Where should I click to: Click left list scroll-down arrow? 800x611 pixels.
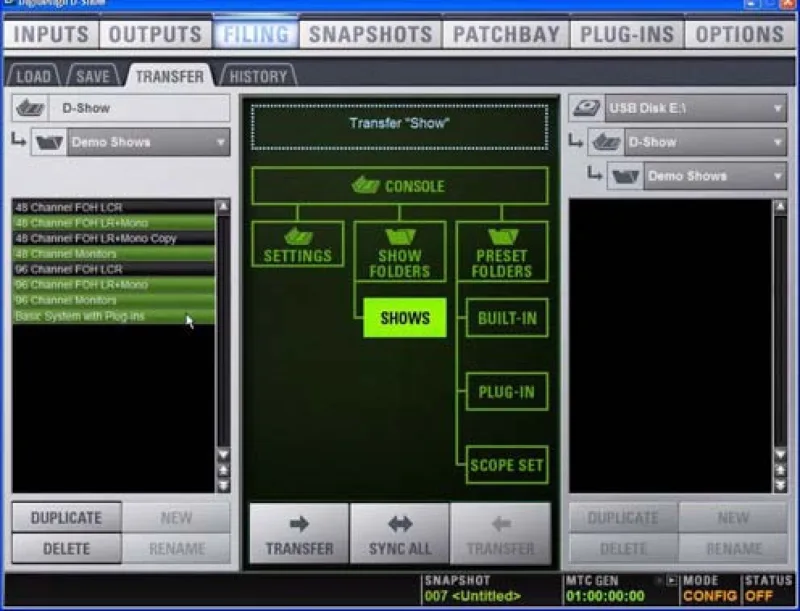(223, 454)
